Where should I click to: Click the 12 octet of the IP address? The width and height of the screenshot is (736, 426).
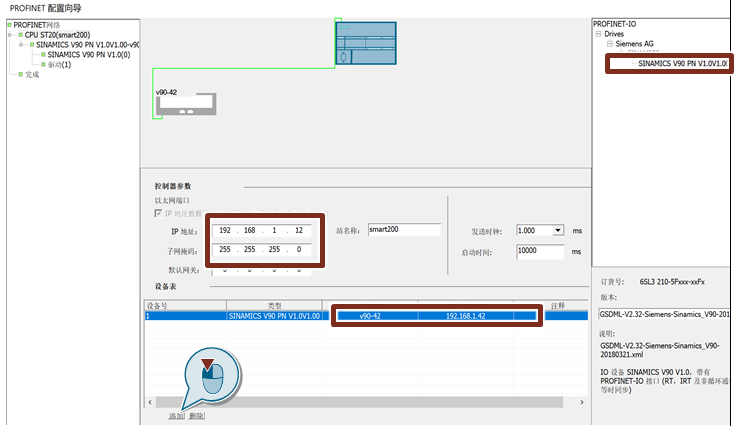coord(299,230)
